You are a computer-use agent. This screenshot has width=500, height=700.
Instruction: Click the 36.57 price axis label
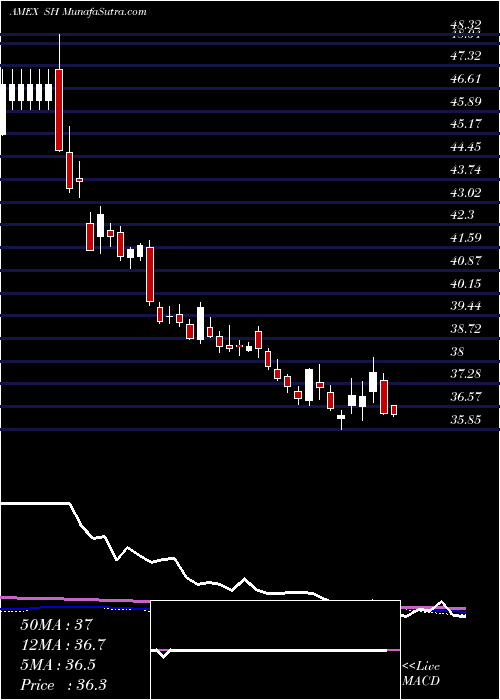point(466,396)
